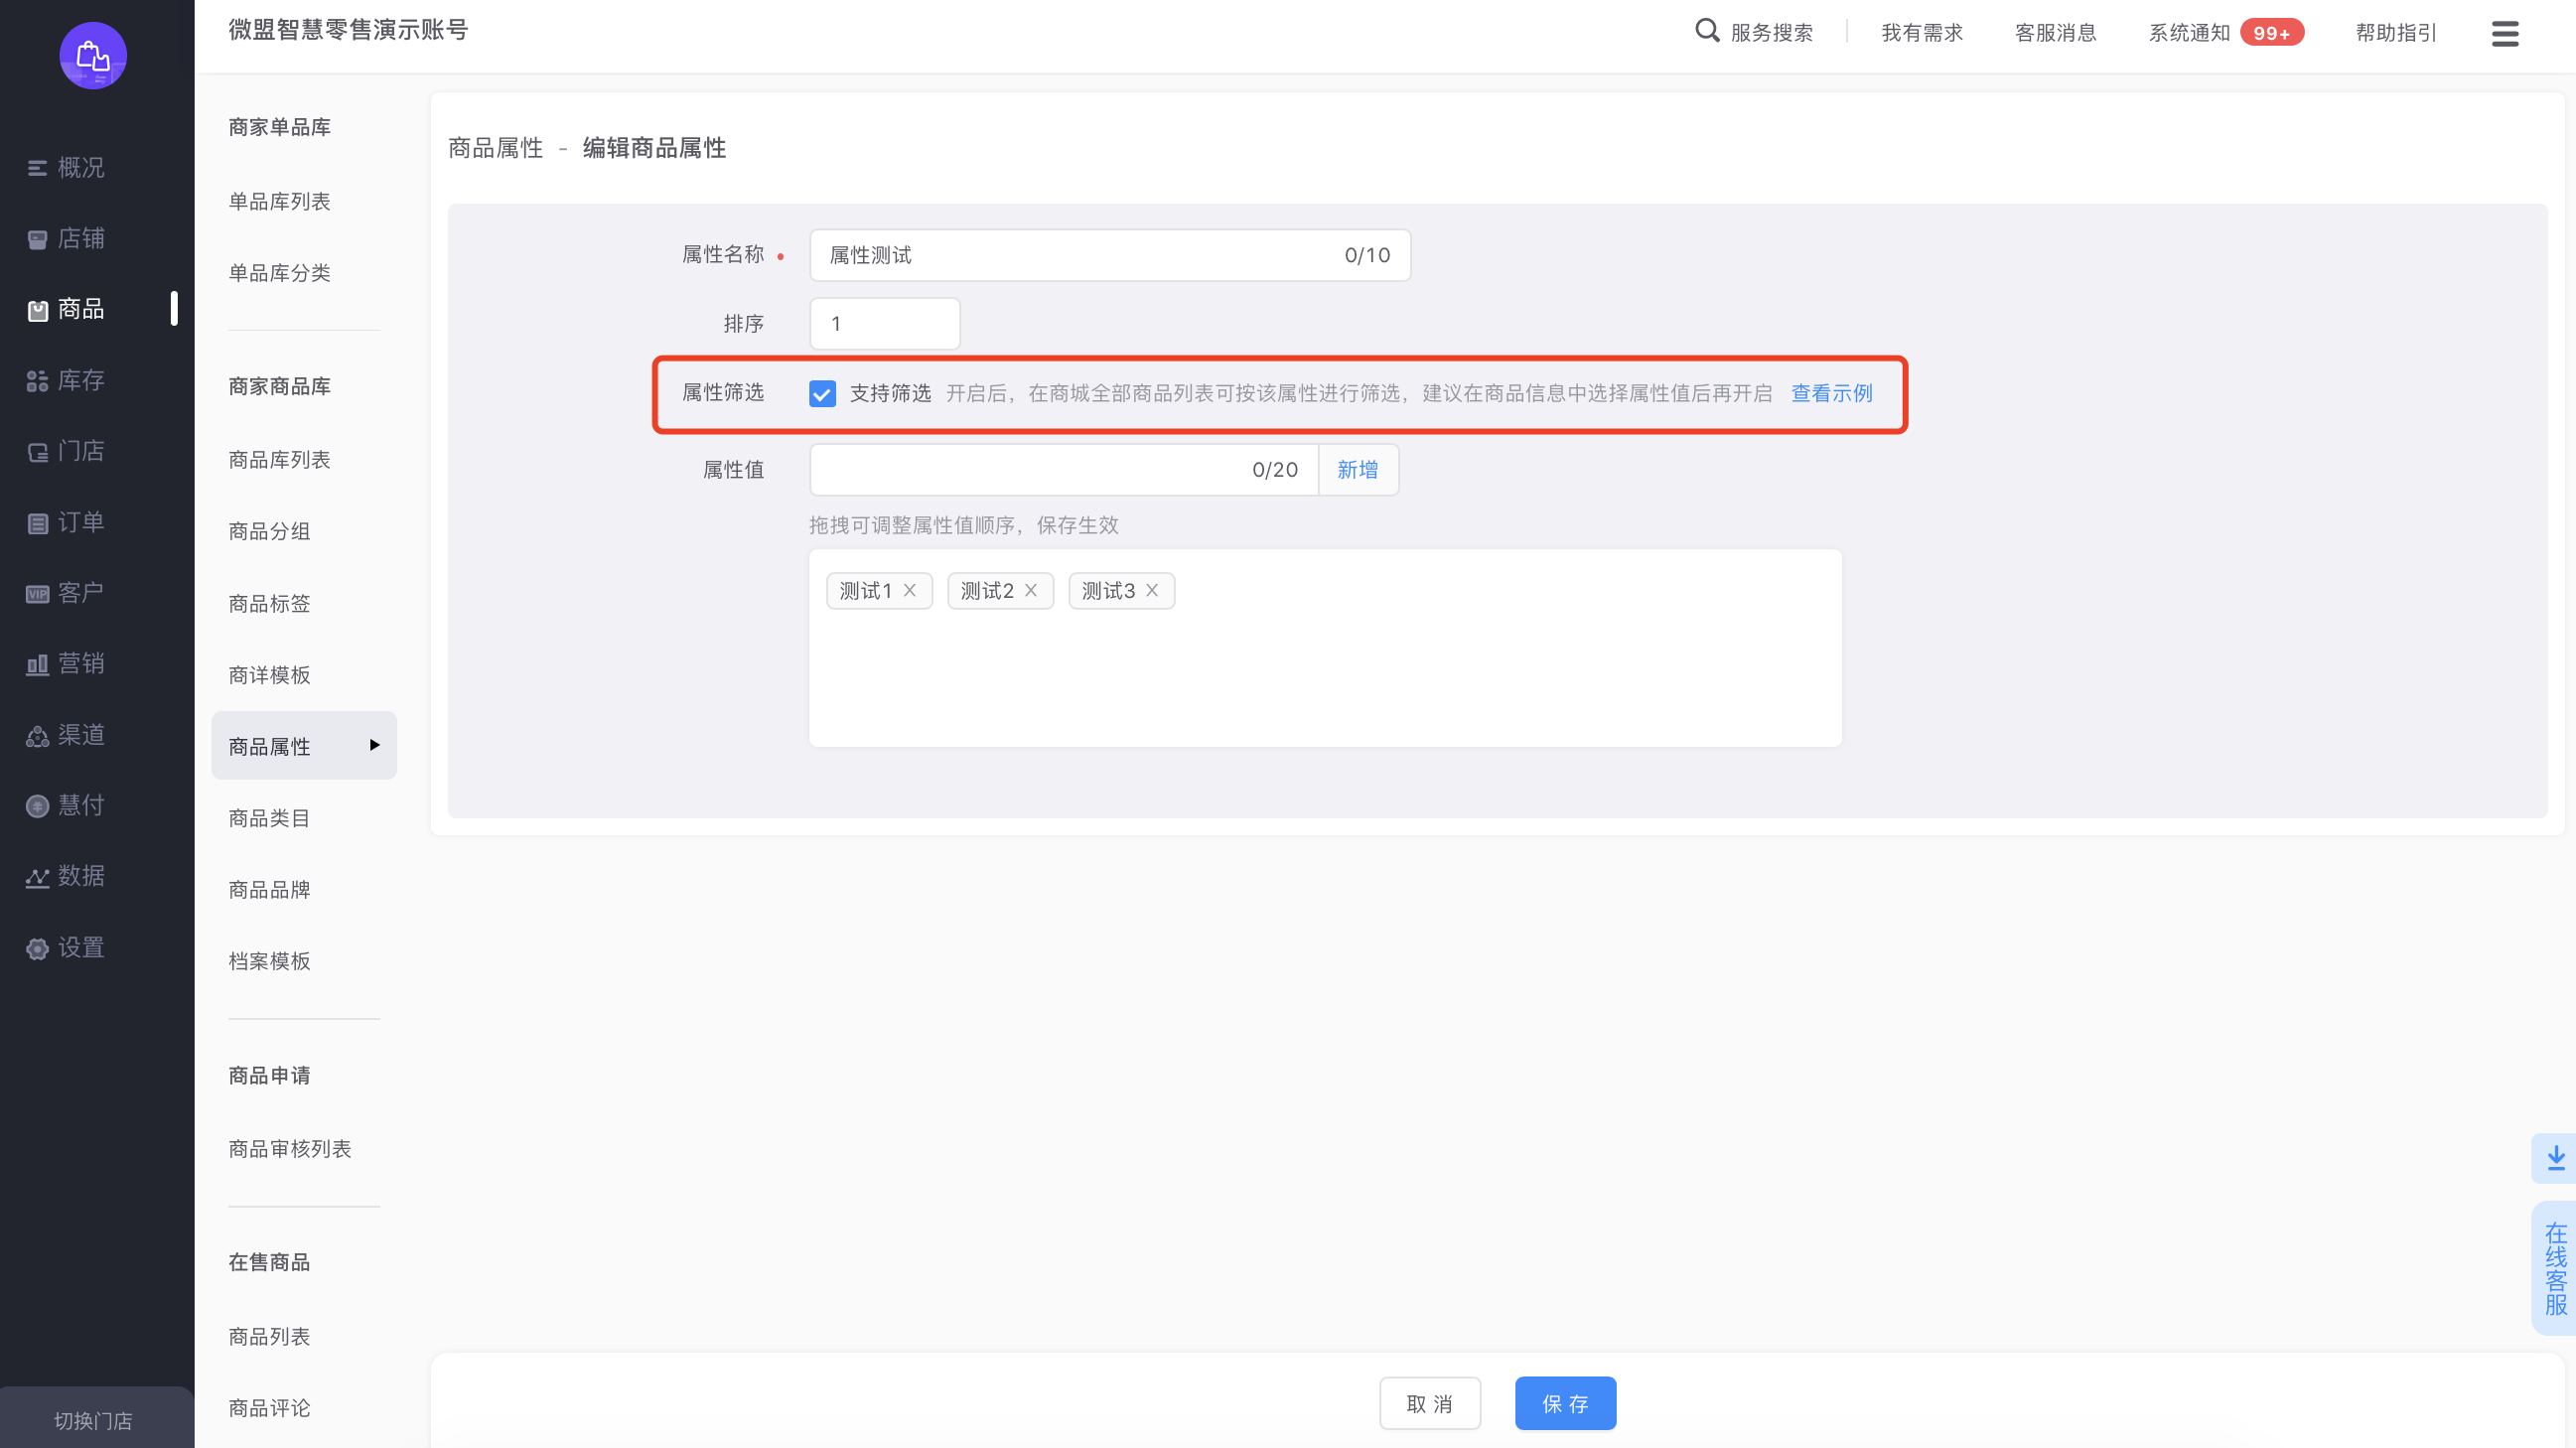Expand the 商品属性 submenu arrow
The image size is (2576, 1448).
pos(374,745)
